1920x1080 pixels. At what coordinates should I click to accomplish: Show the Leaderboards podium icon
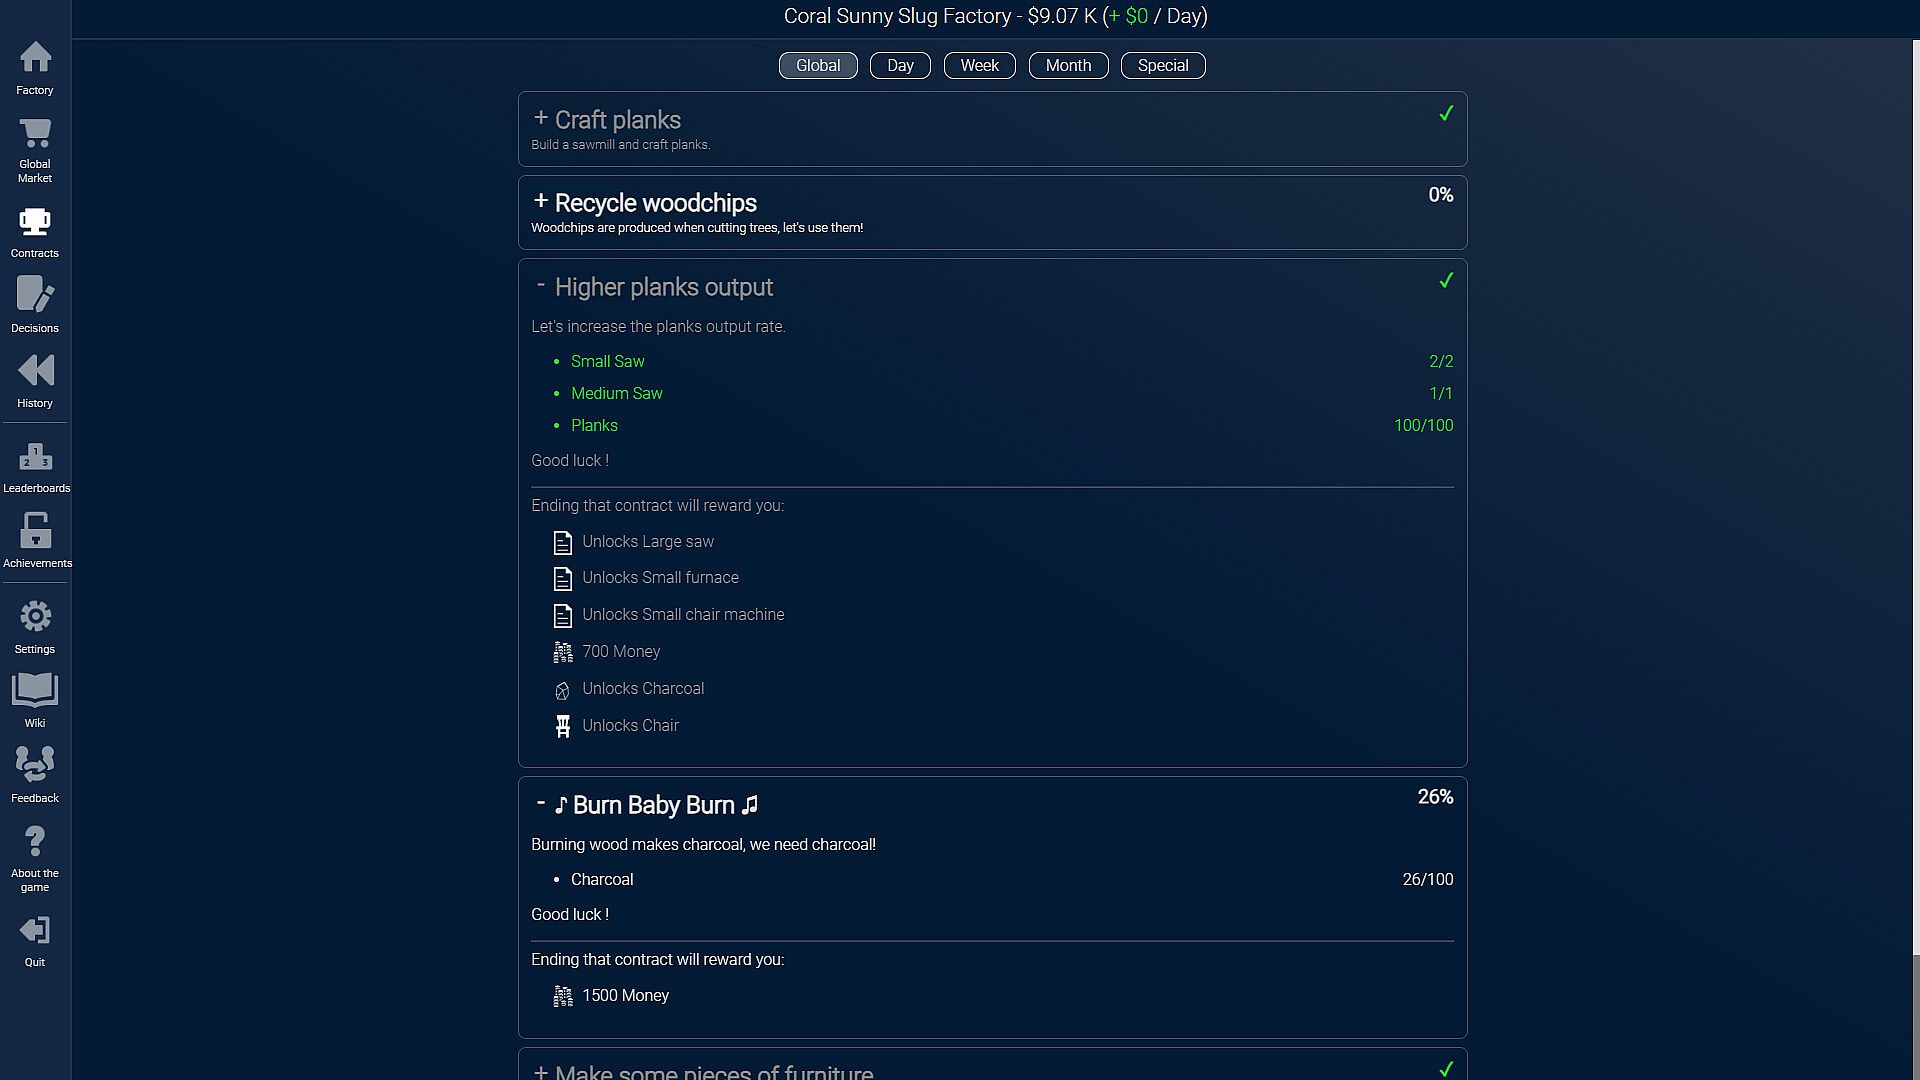35,457
